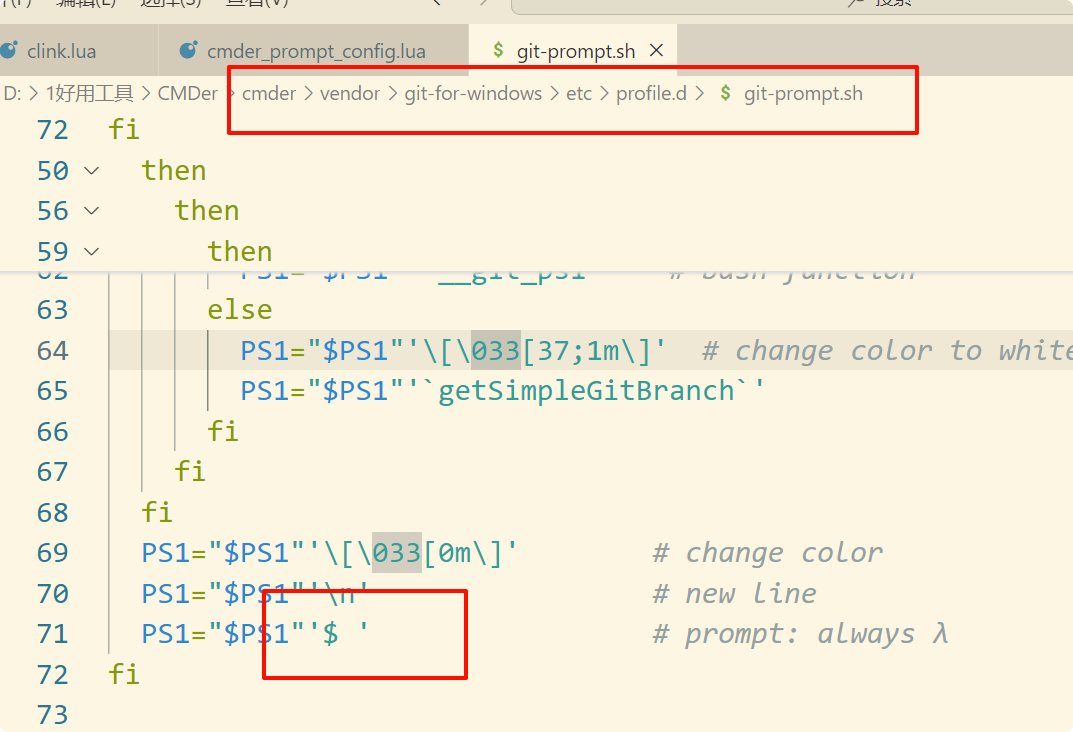Select line number 68
The height and width of the screenshot is (732, 1073).
click(53, 513)
